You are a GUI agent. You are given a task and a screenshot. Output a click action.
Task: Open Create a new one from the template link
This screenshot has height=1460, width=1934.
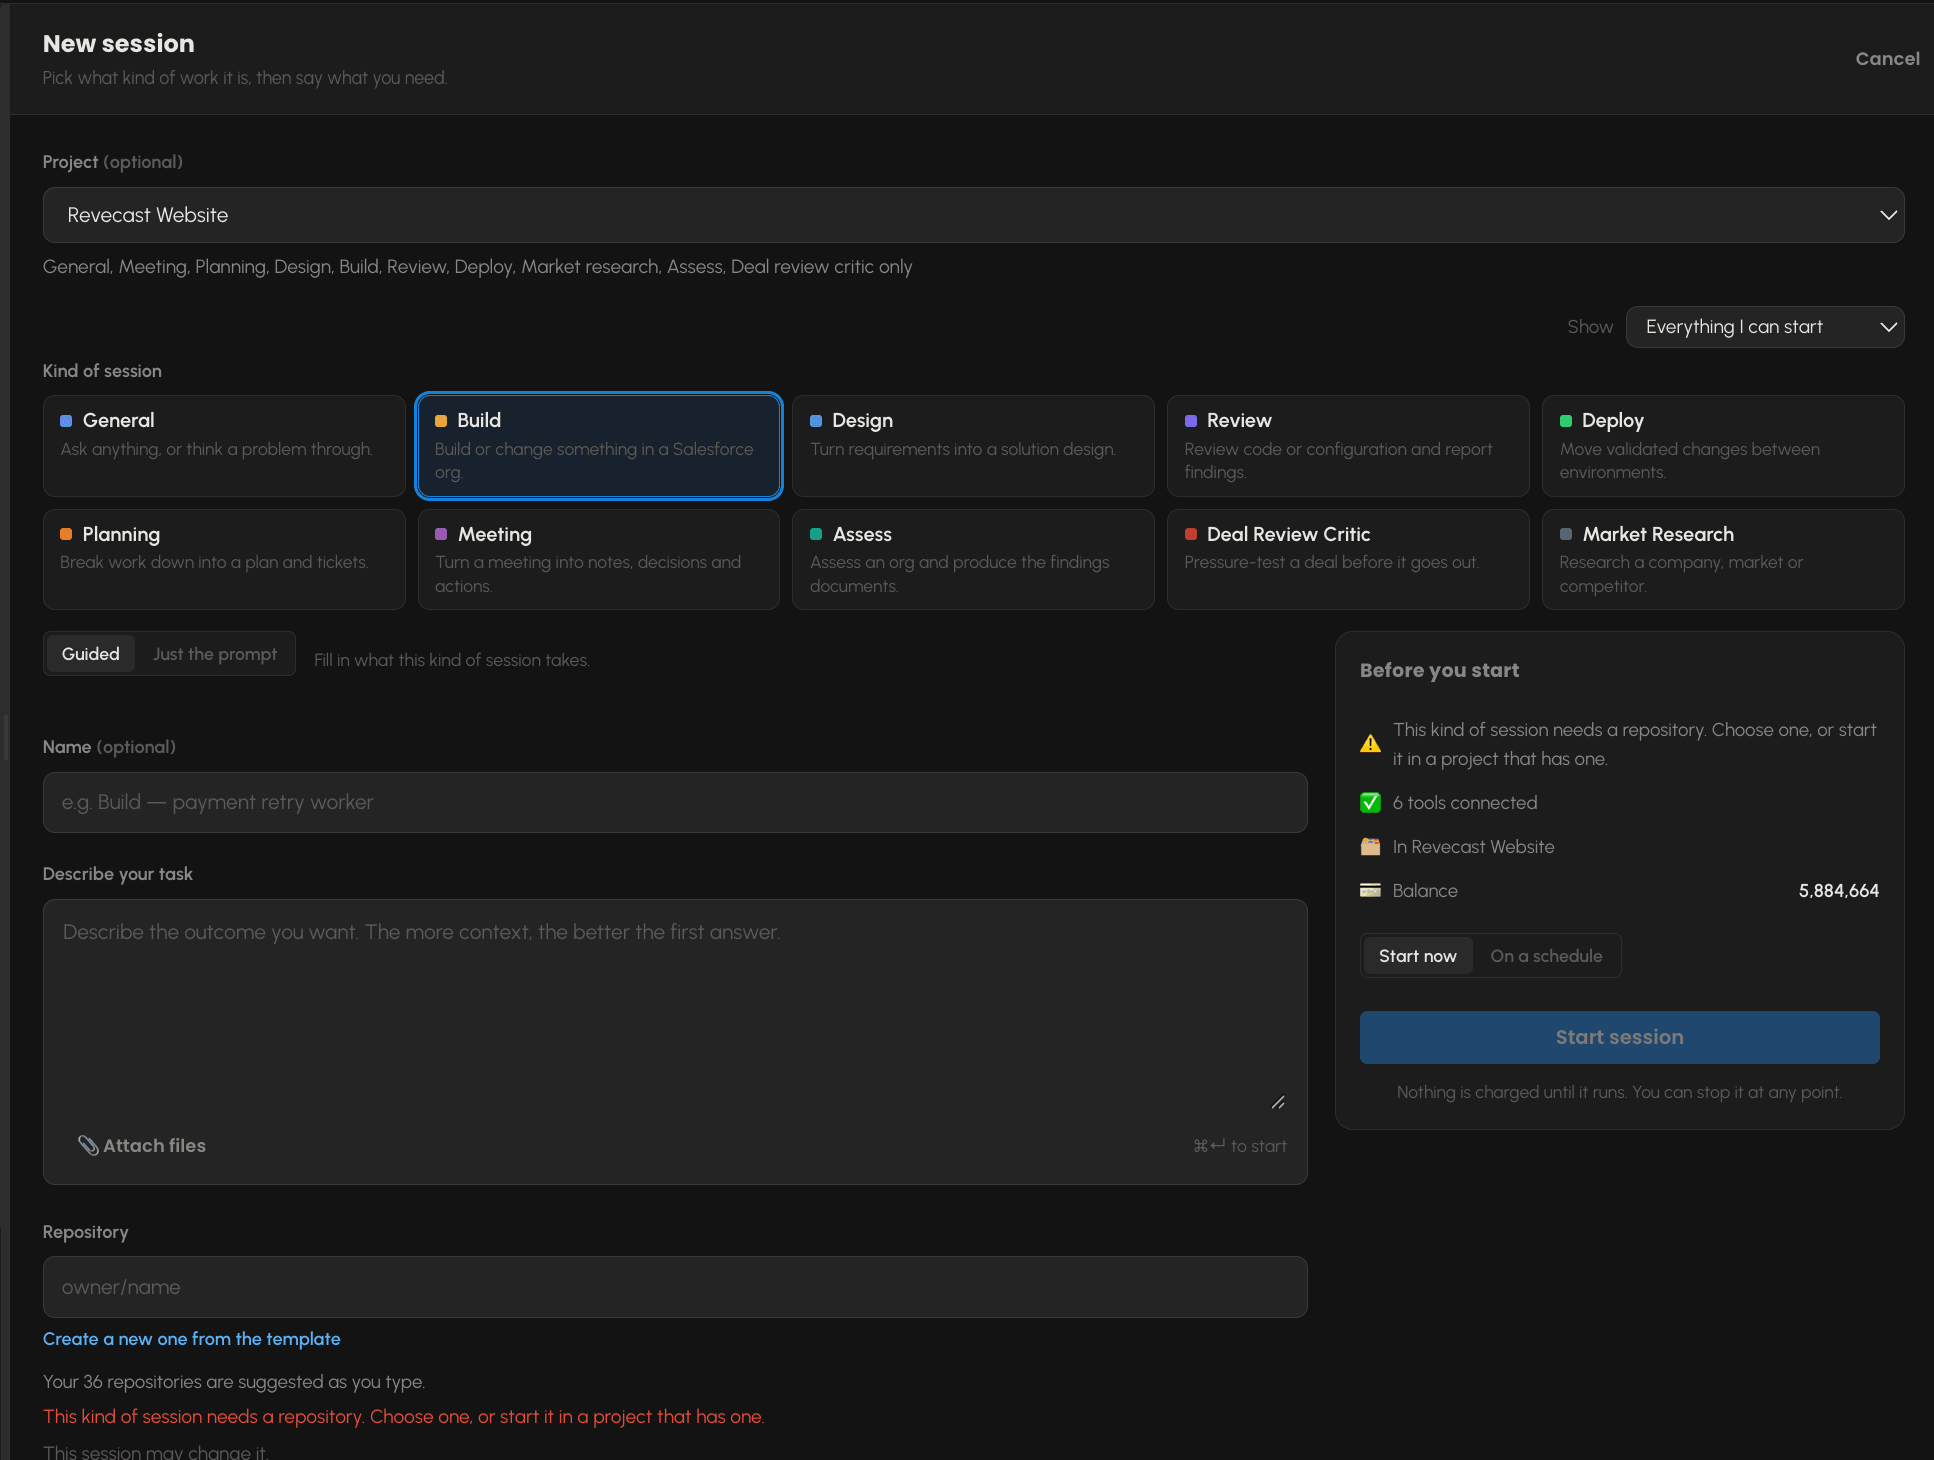(192, 1339)
